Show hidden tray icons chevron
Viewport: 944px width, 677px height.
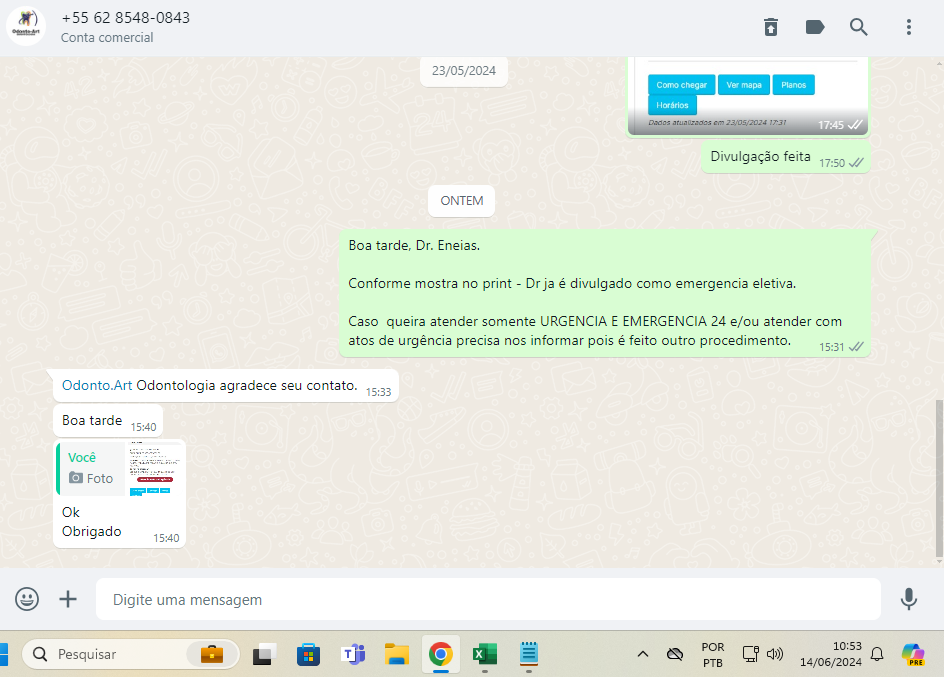pos(643,654)
